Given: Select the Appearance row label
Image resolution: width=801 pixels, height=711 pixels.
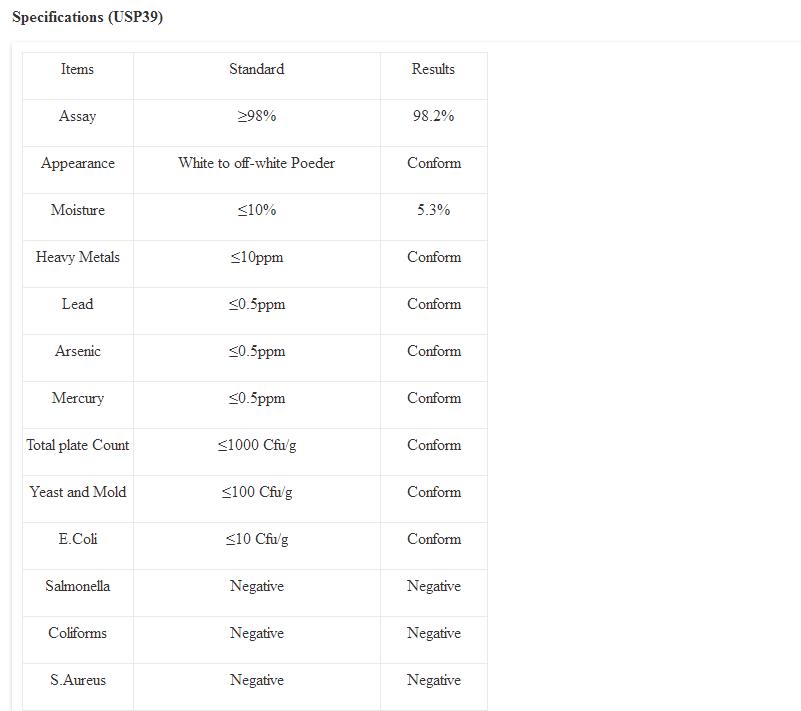Looking at the screenshot, I should [77, 163].
